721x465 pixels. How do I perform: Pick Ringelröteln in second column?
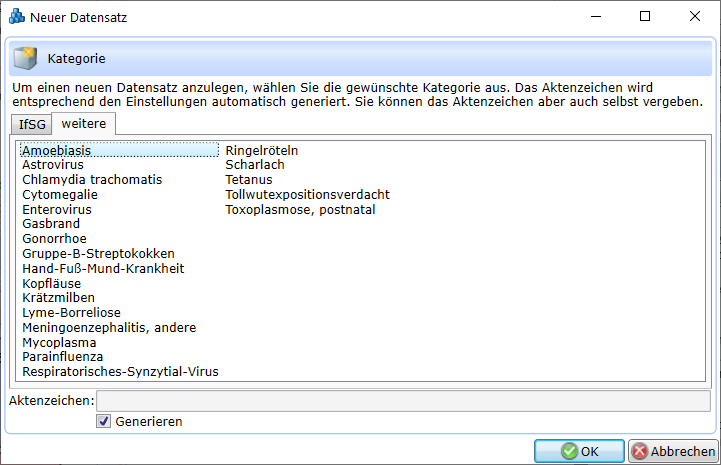point(262,150)
